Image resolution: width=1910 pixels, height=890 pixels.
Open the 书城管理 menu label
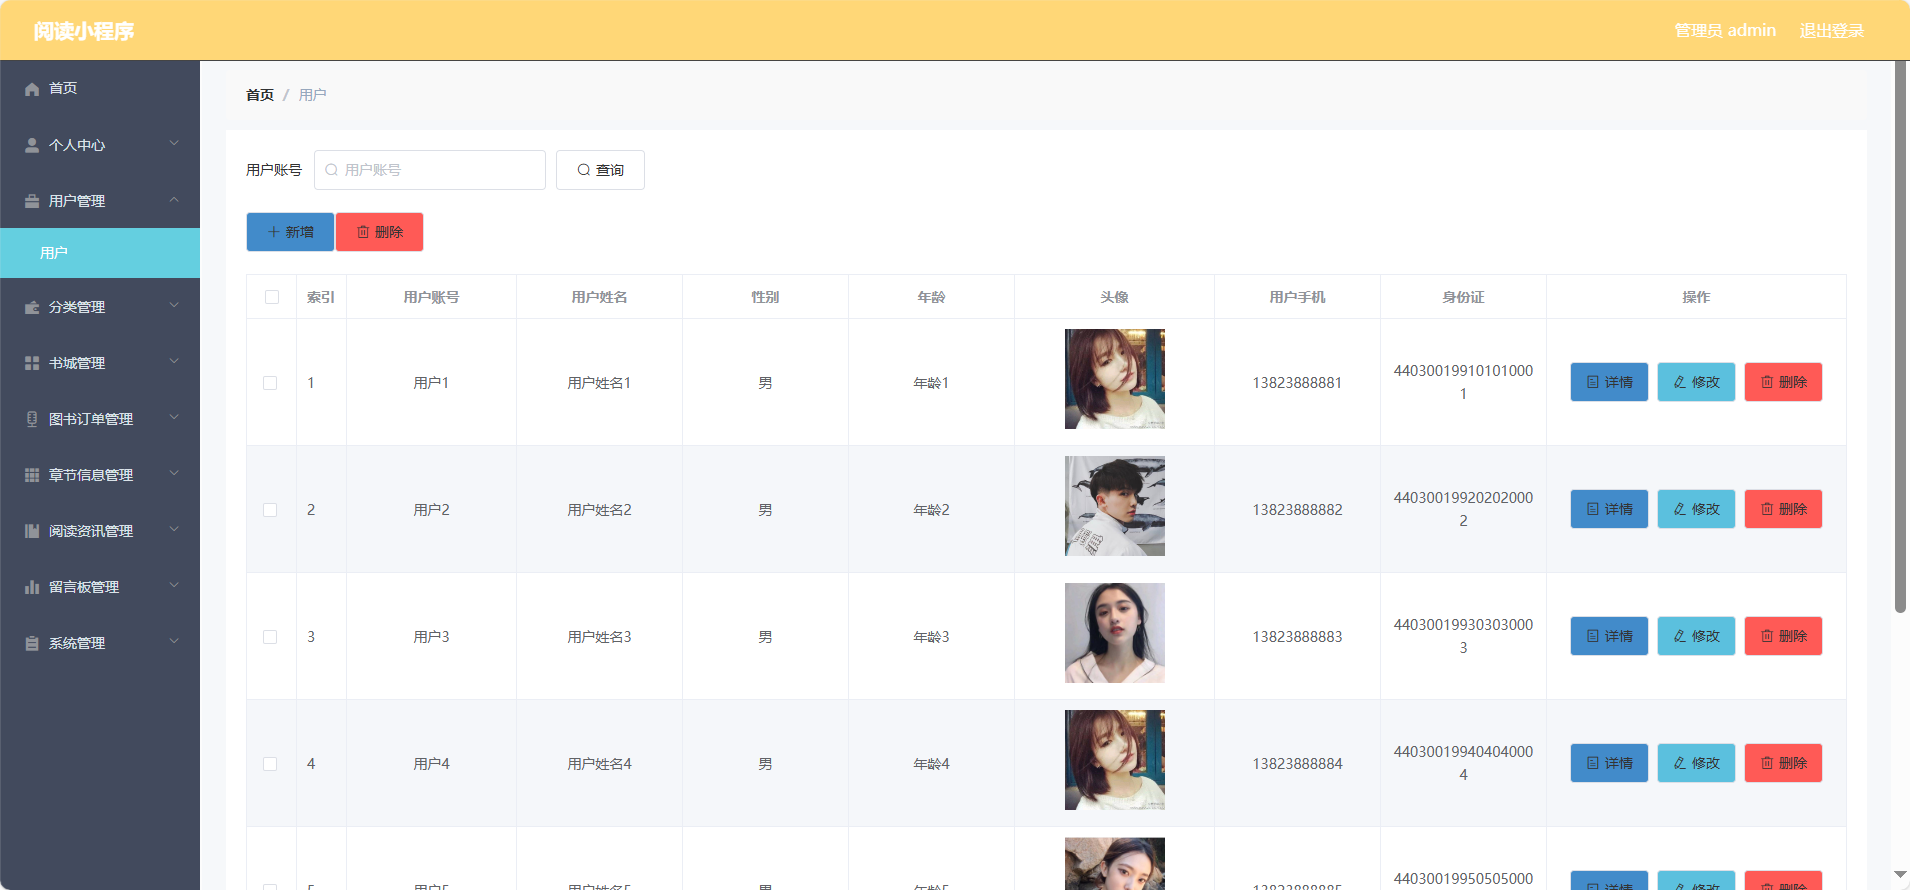pos(77,363)
